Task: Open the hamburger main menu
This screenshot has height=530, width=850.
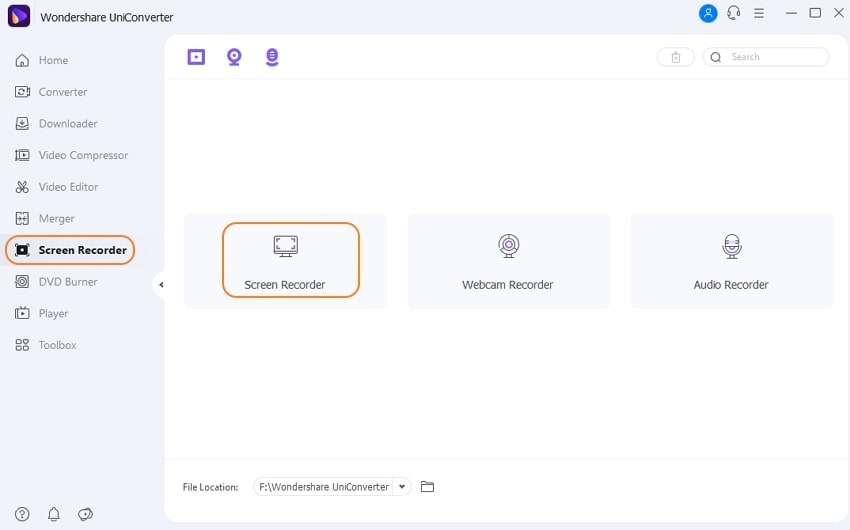Action: pos(759,14)
